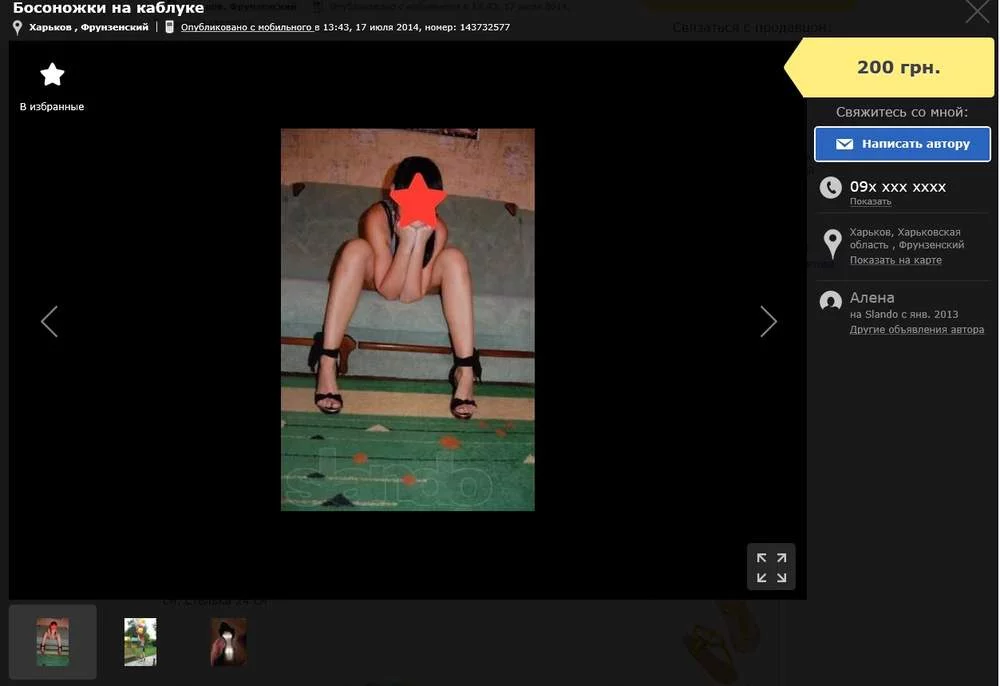
Task: Close the photo viewer with the X
Action: (976, 13)
